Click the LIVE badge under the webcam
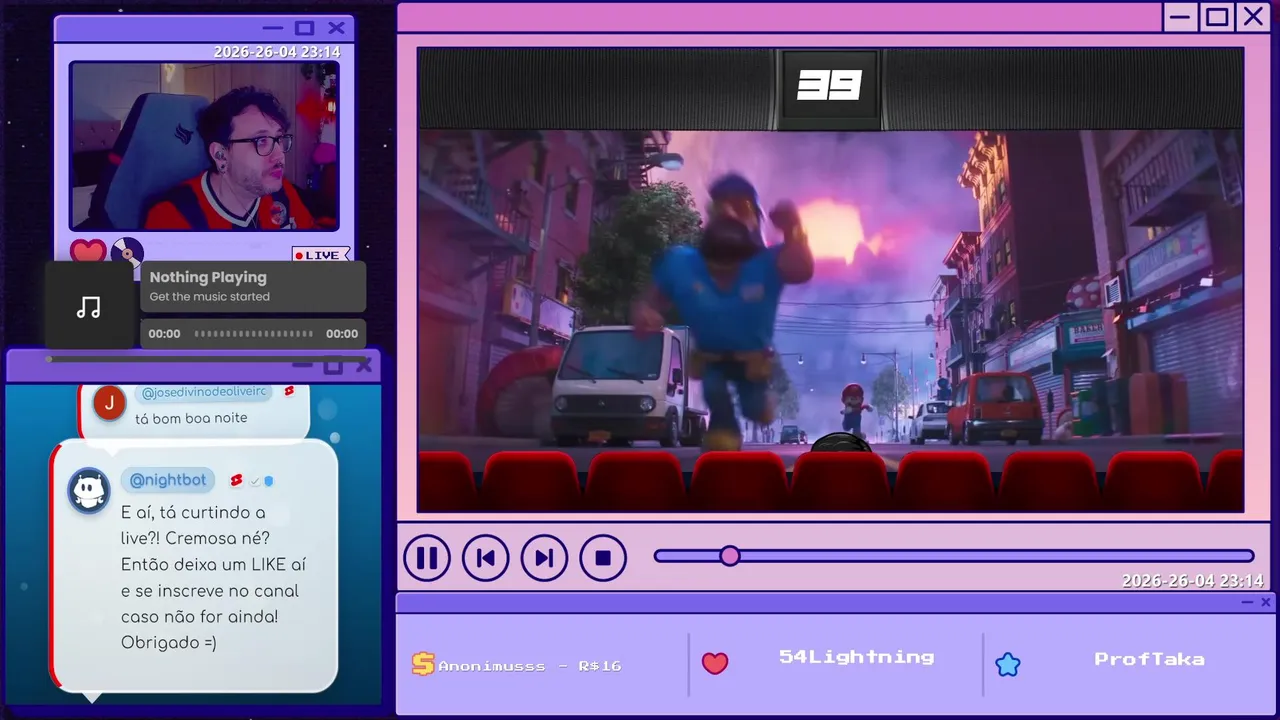 point(321,255)
